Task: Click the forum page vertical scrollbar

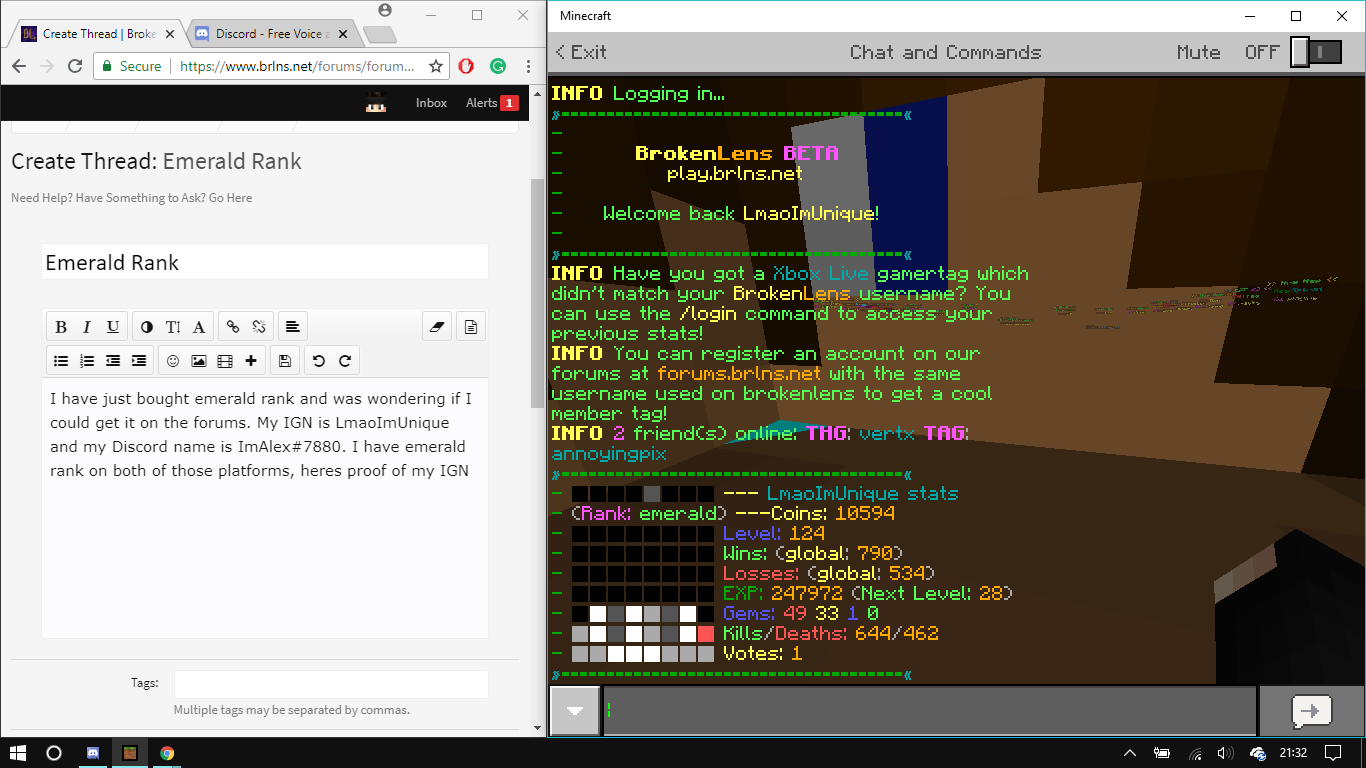Action: coord(538,295)
